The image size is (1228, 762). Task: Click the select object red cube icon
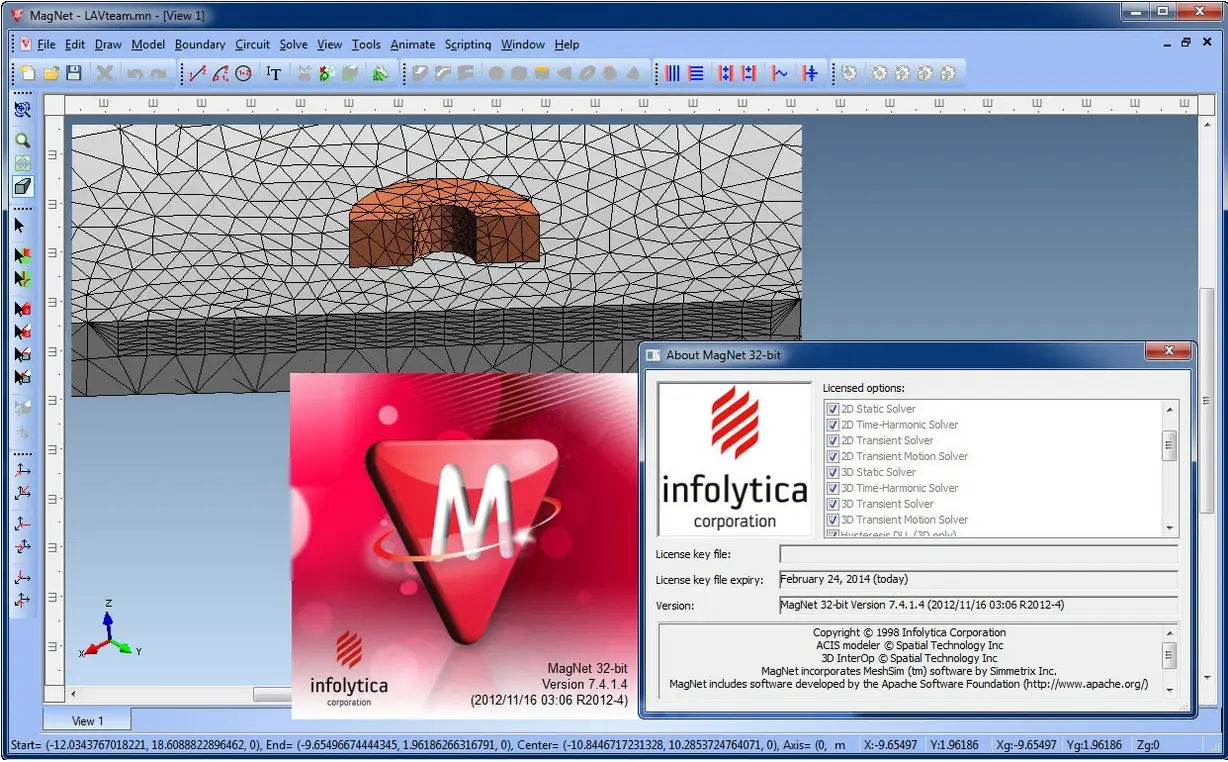pos(22,308)
